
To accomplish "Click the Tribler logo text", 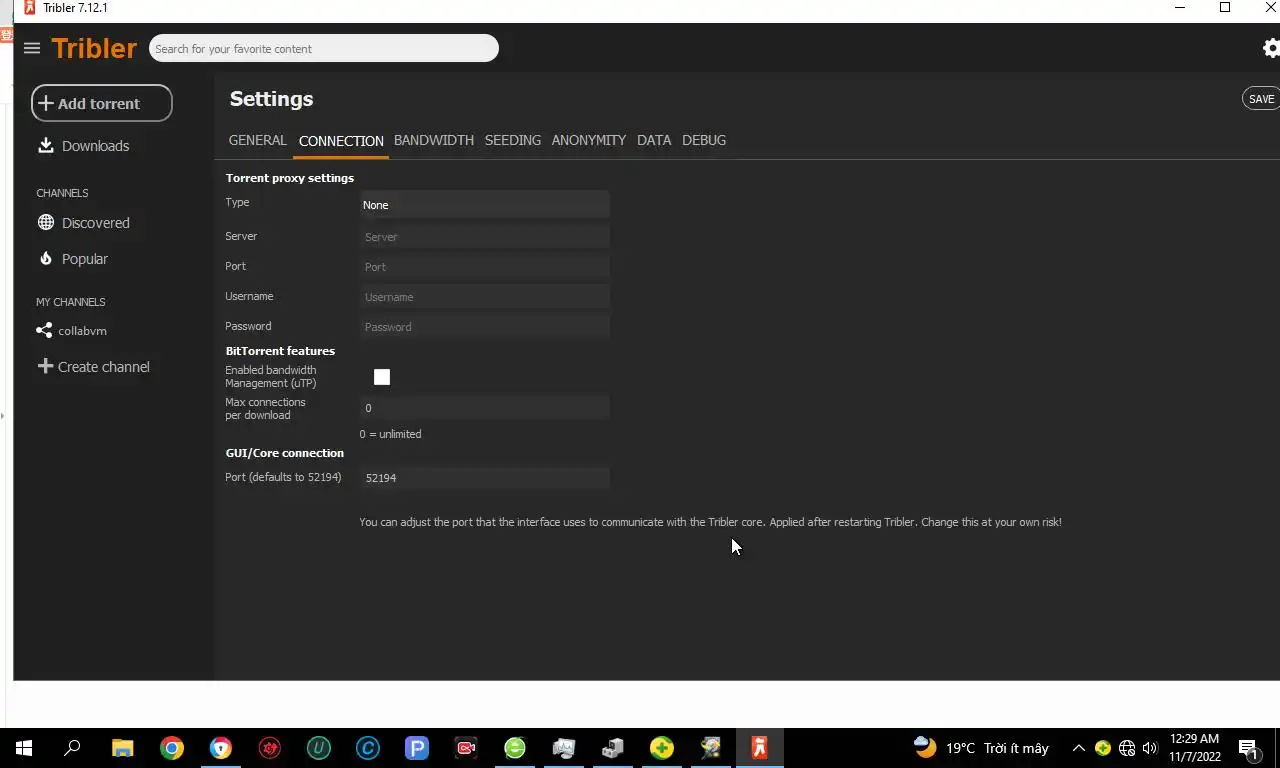I will [x=94, y=48].
